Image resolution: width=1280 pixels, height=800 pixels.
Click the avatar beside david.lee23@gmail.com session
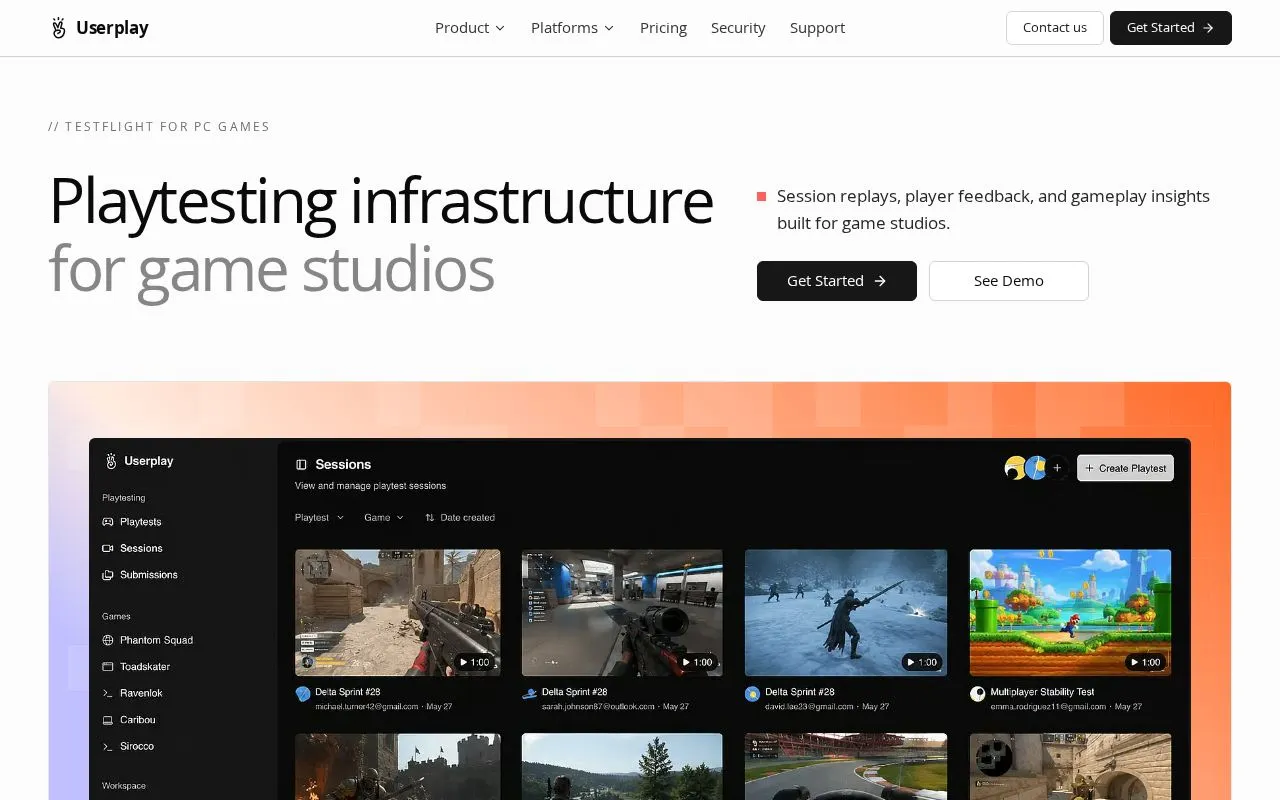click(x=753, y=694)
